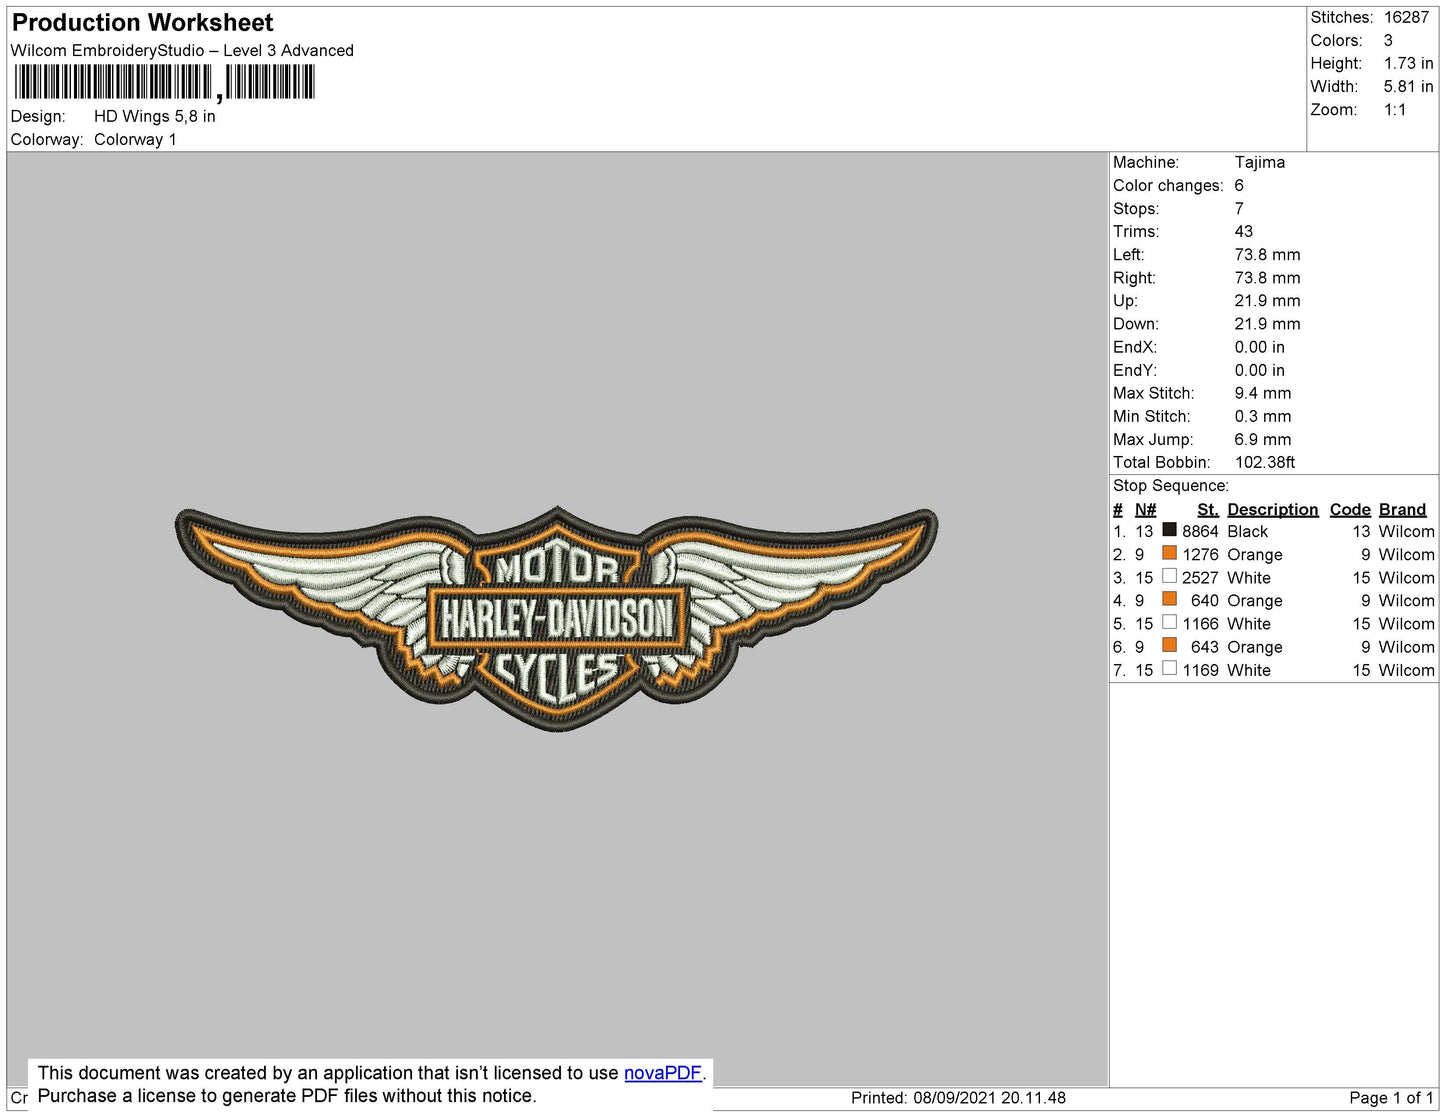Click the 'St.' column header
Image resolution: width=1445 pixels, height=1117 pixels.
click(x=1208, y=510)
